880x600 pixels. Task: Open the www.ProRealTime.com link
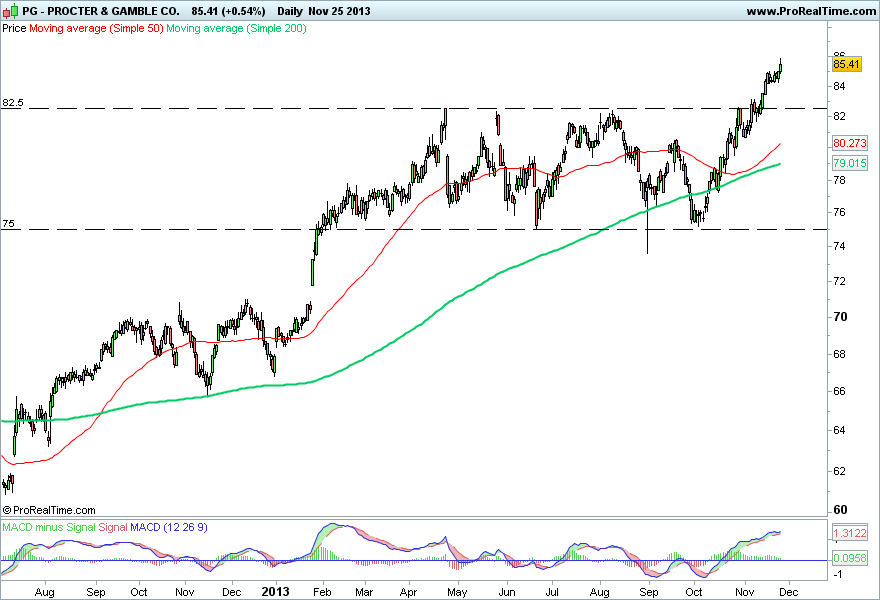[x=810, y=11]
